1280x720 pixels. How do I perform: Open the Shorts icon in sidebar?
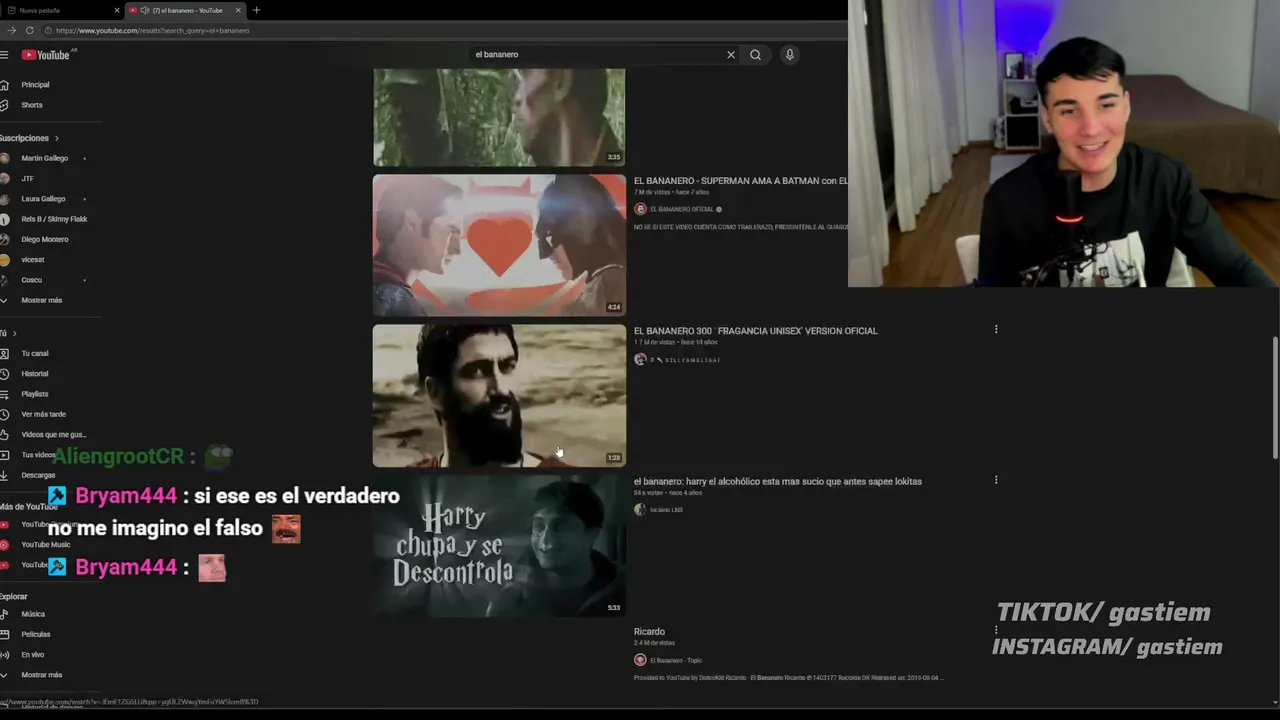click(x=5, y=105)
